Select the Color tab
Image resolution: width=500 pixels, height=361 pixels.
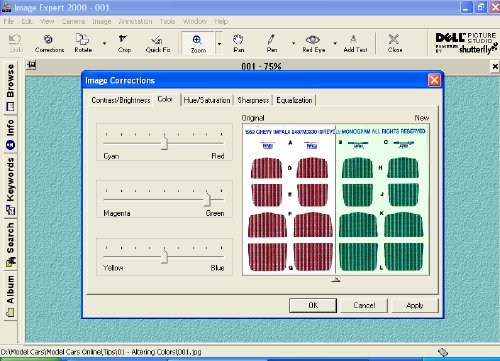165,99
